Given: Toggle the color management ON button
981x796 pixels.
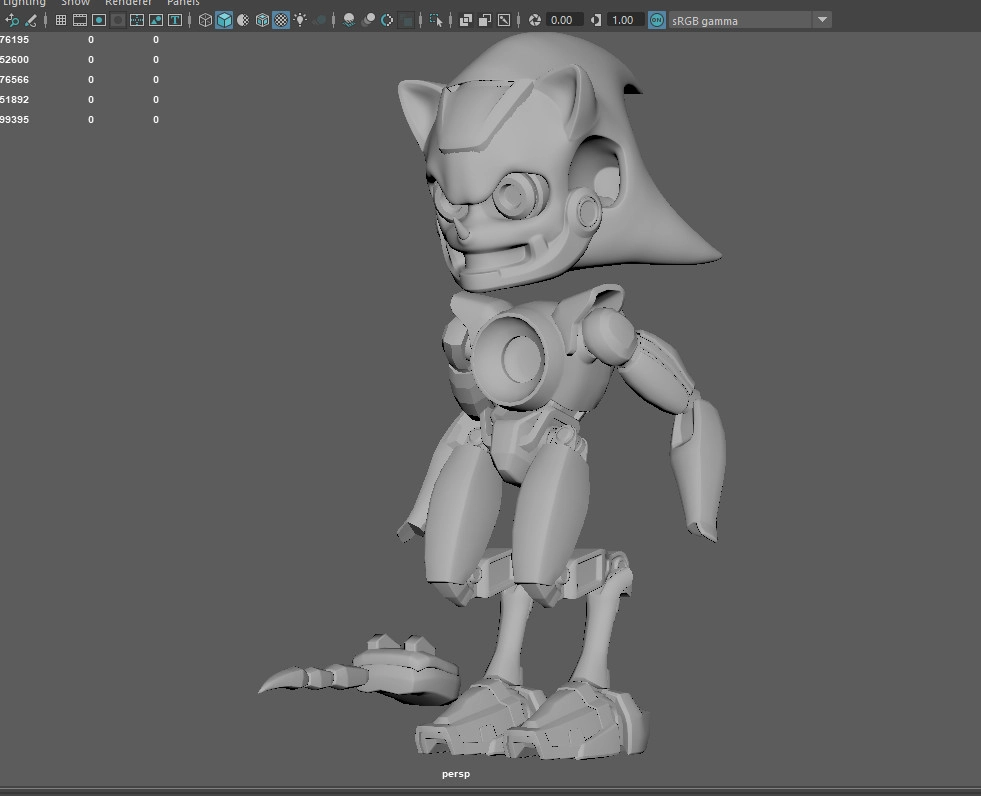Looking at the screenshot, I should [x=656, y=20].
